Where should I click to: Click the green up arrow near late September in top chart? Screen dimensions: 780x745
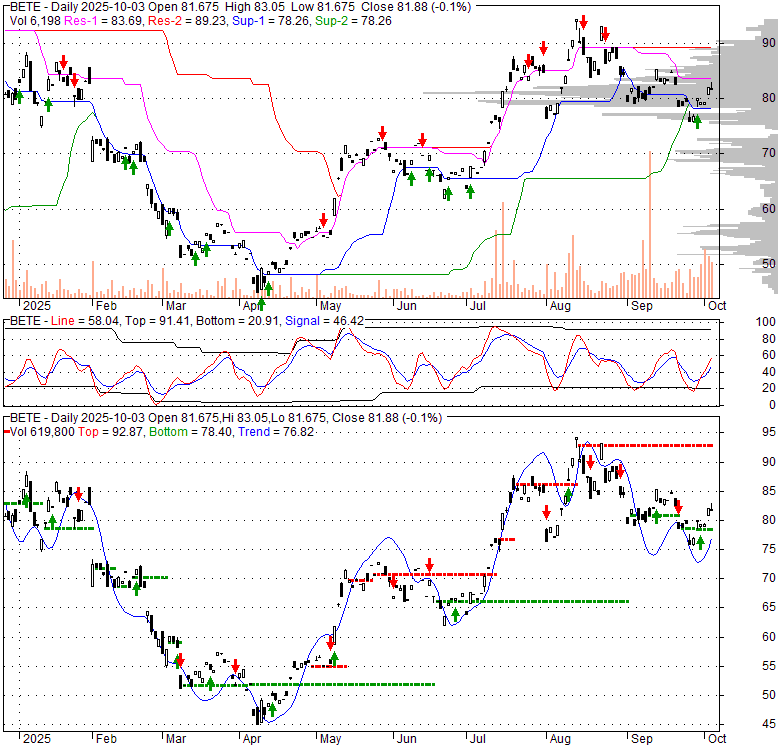pos(697,121)
